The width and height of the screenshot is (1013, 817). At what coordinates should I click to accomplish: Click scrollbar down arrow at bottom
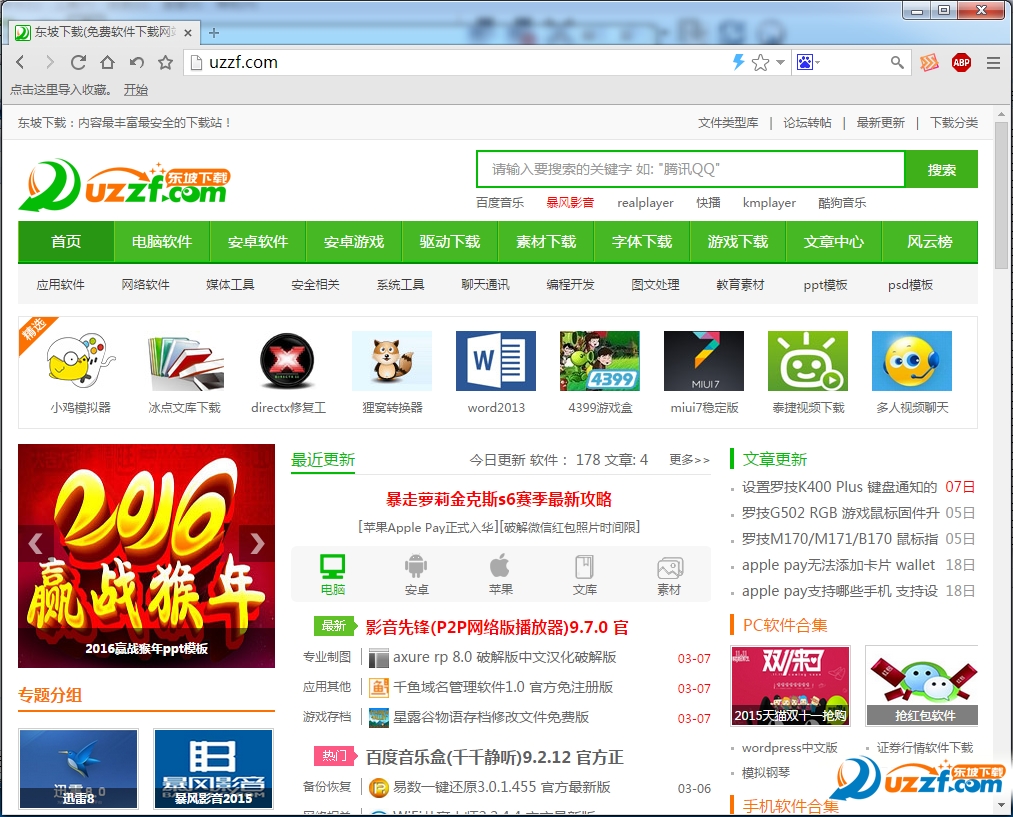tap(1001, 805)
